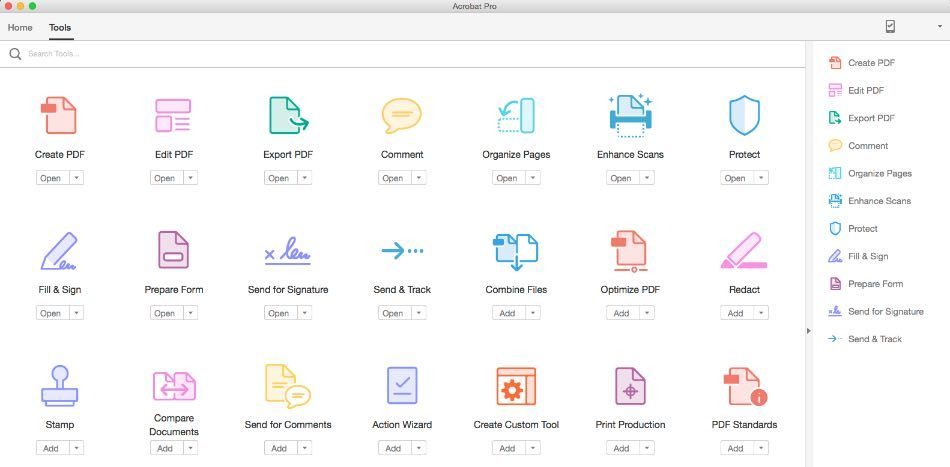
Task: Select the Combine Files icon
Action: pyautogui.click(x=516, y=251)
